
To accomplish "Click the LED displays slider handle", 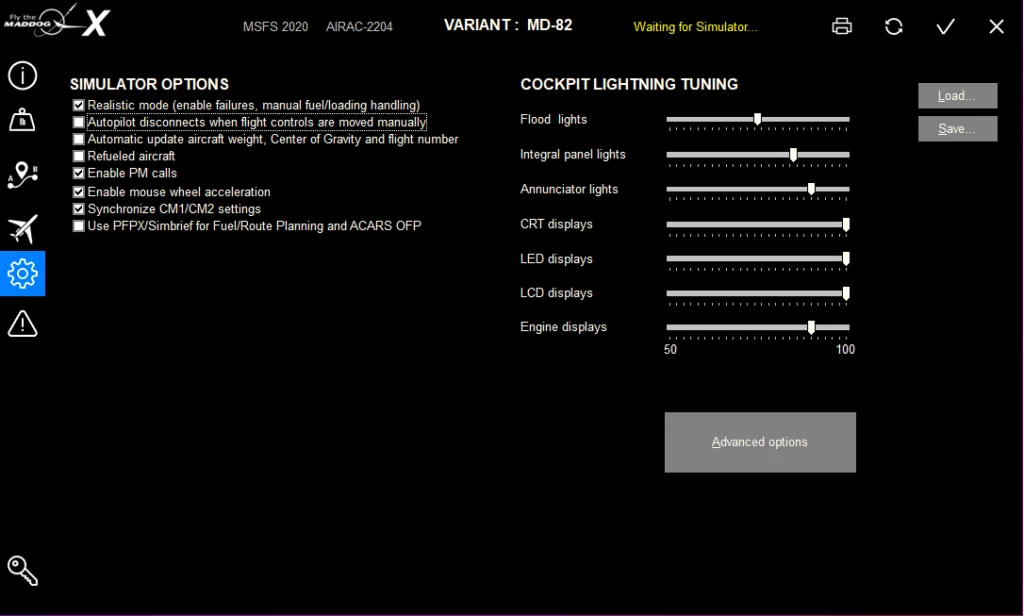I will (x=846, y=259).
